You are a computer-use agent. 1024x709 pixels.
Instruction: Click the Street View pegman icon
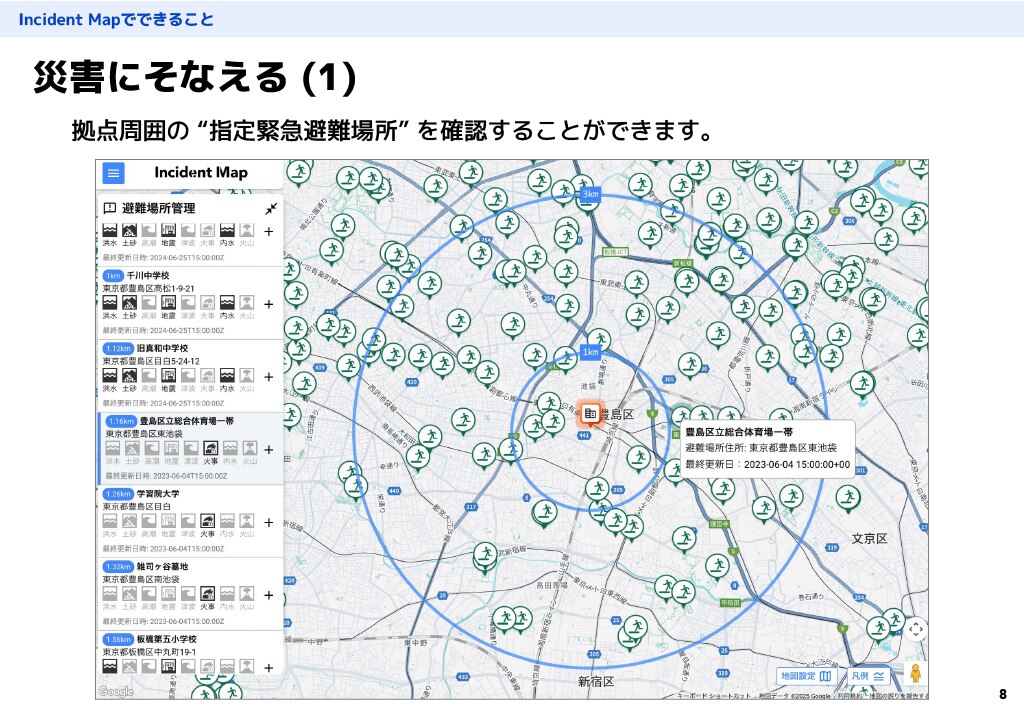point(916,674)
